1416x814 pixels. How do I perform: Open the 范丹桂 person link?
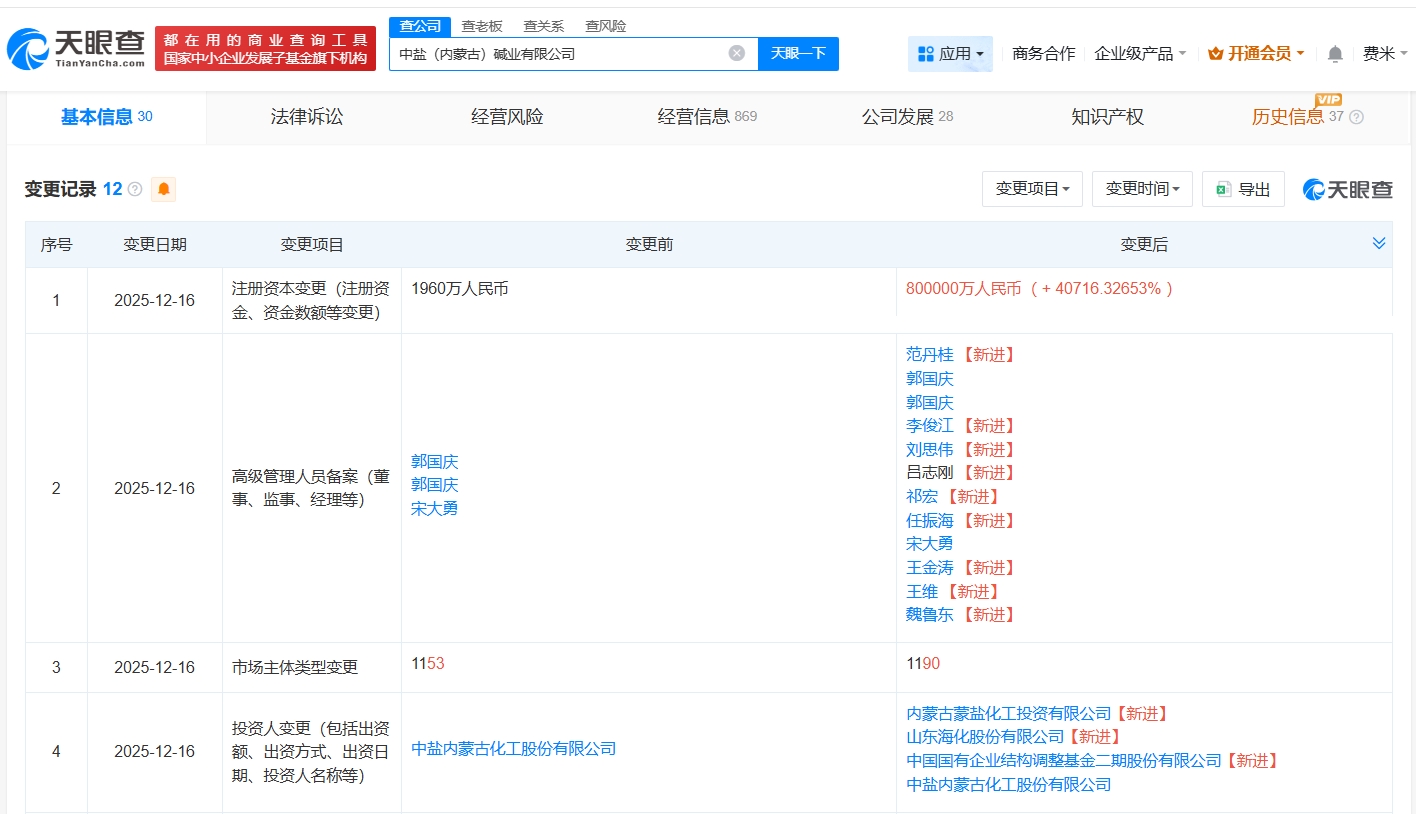coord(929,354)
